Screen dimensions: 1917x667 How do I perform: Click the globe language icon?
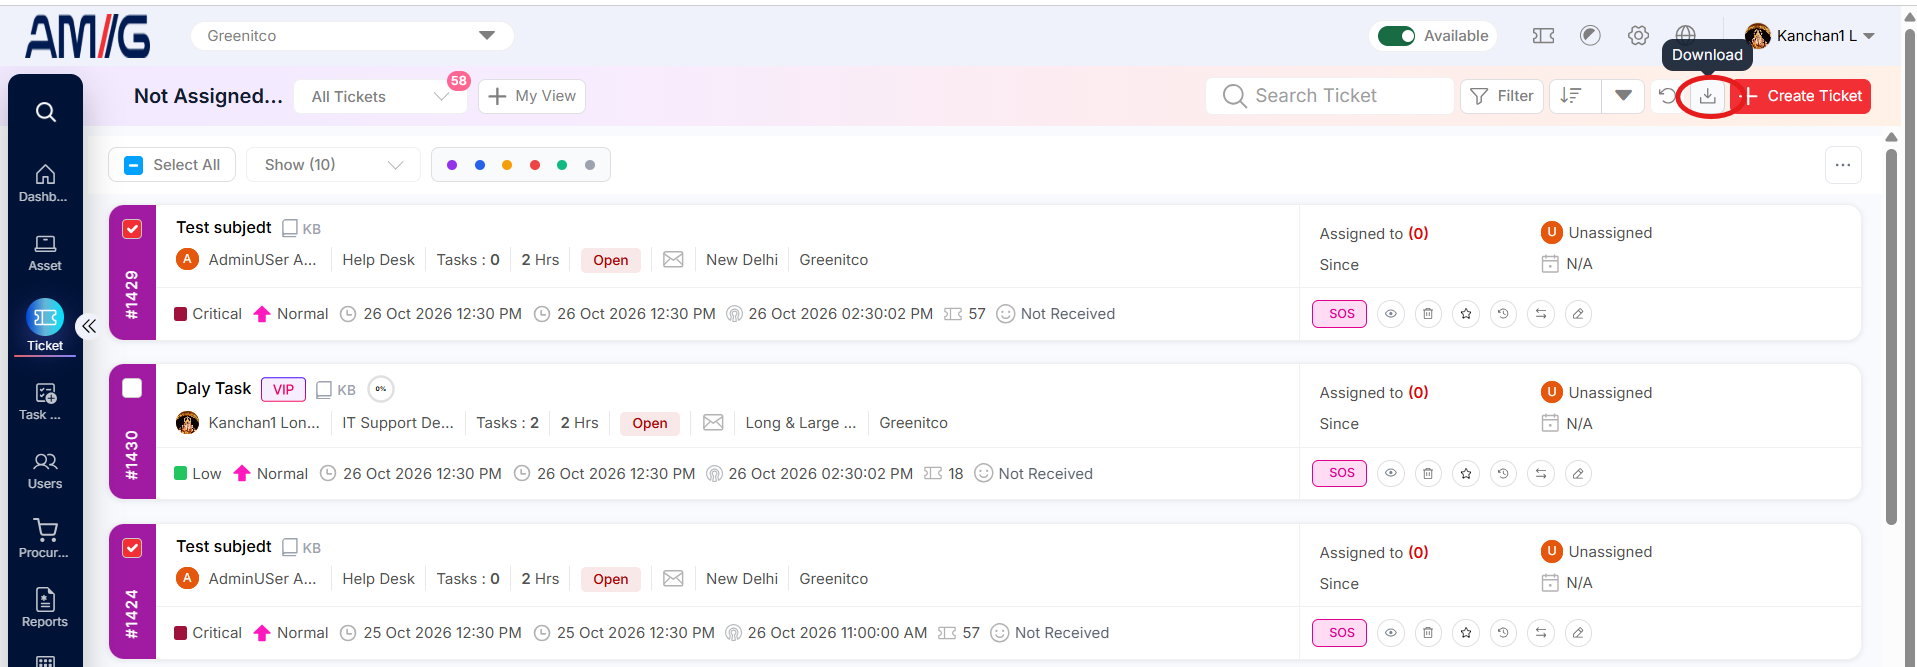1686,36
